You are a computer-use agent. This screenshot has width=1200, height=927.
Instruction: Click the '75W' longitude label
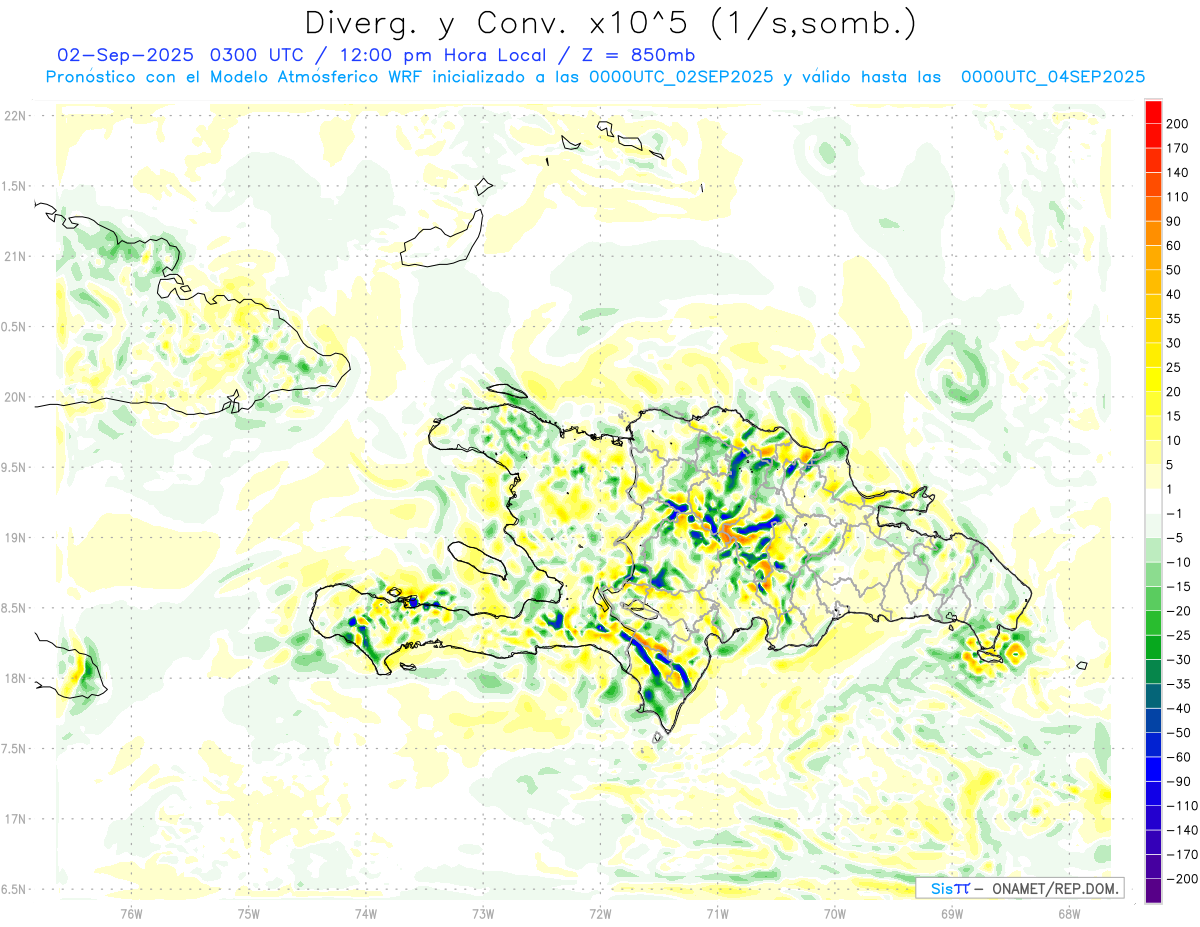248,913
